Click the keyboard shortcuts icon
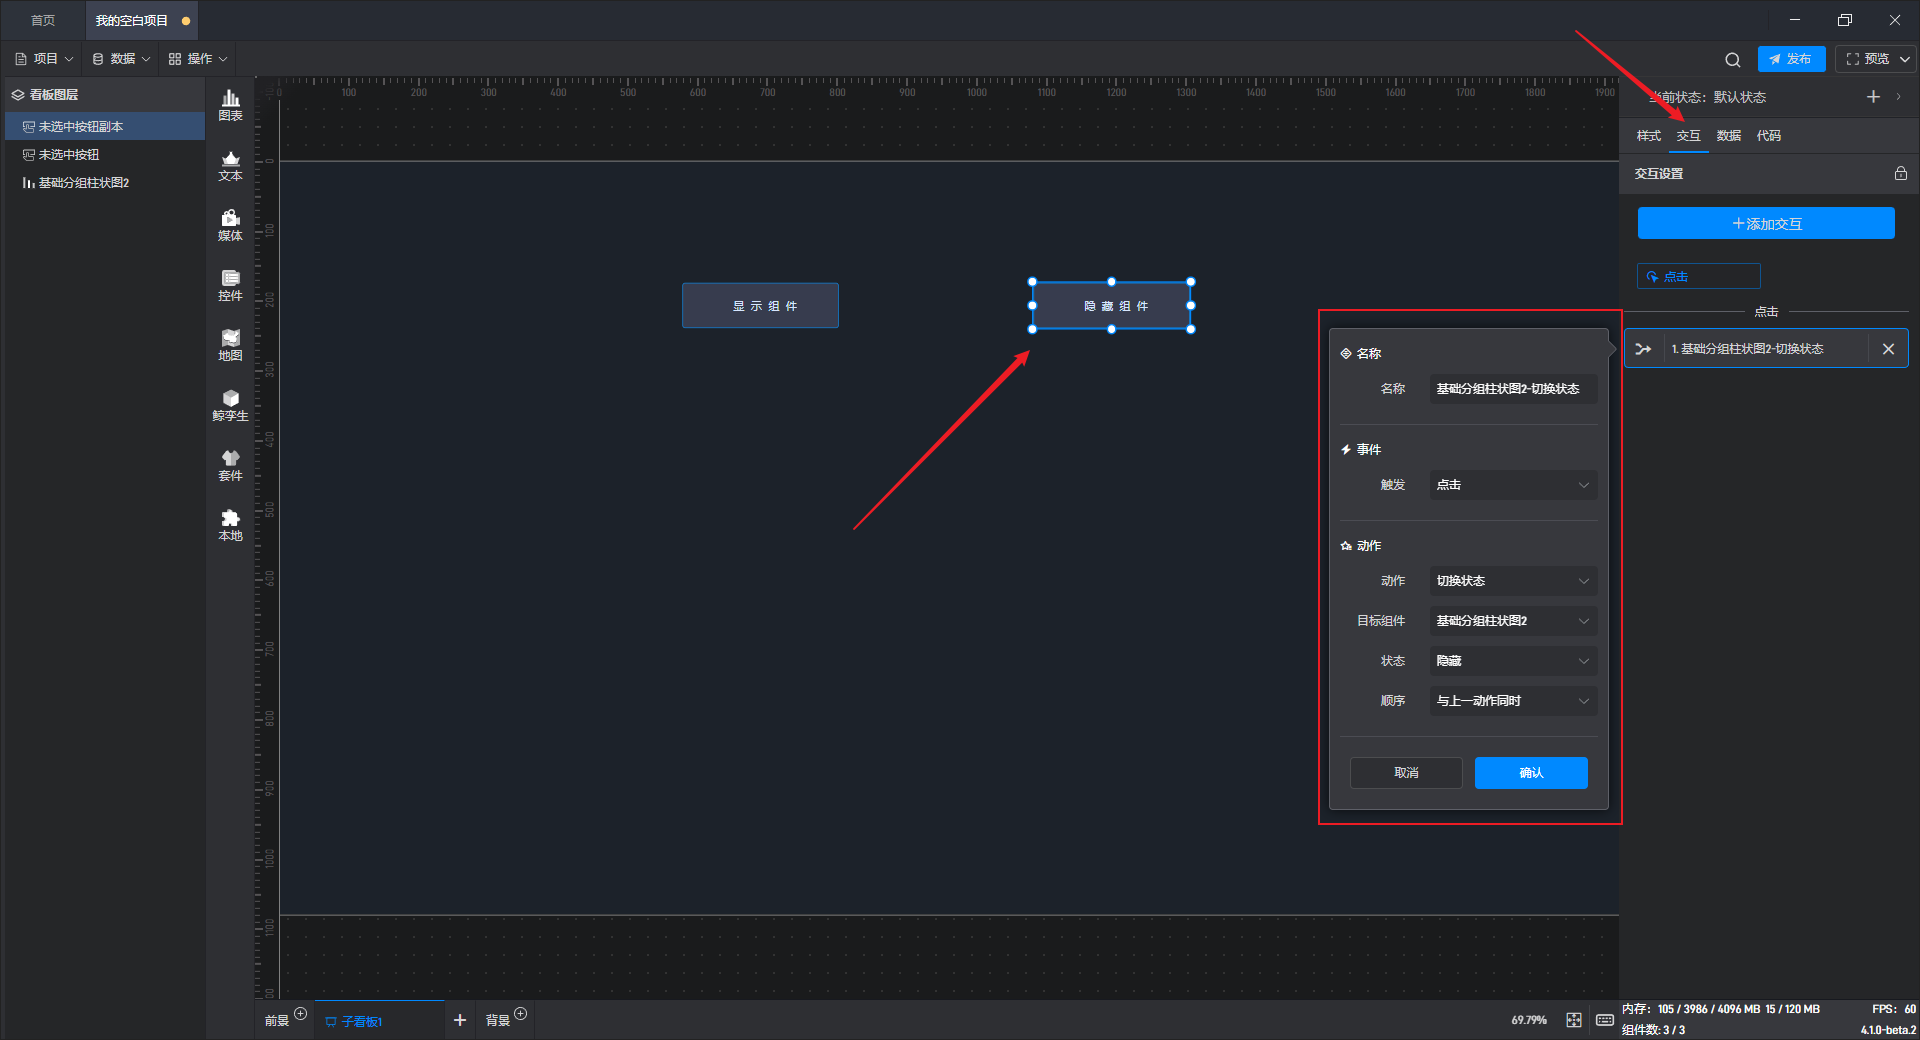The width and height of the screenshot is (1920, 1040). coord(1604,1020)
